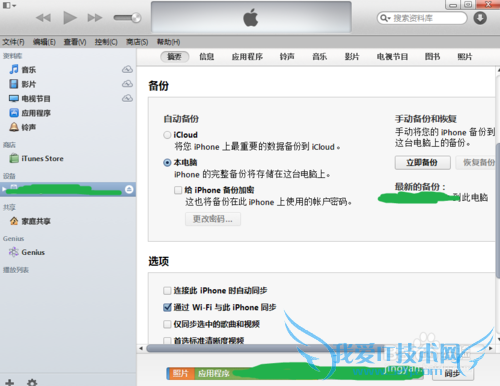
Task: Switch to the device 音乐 tab
Action: point(319,57)
